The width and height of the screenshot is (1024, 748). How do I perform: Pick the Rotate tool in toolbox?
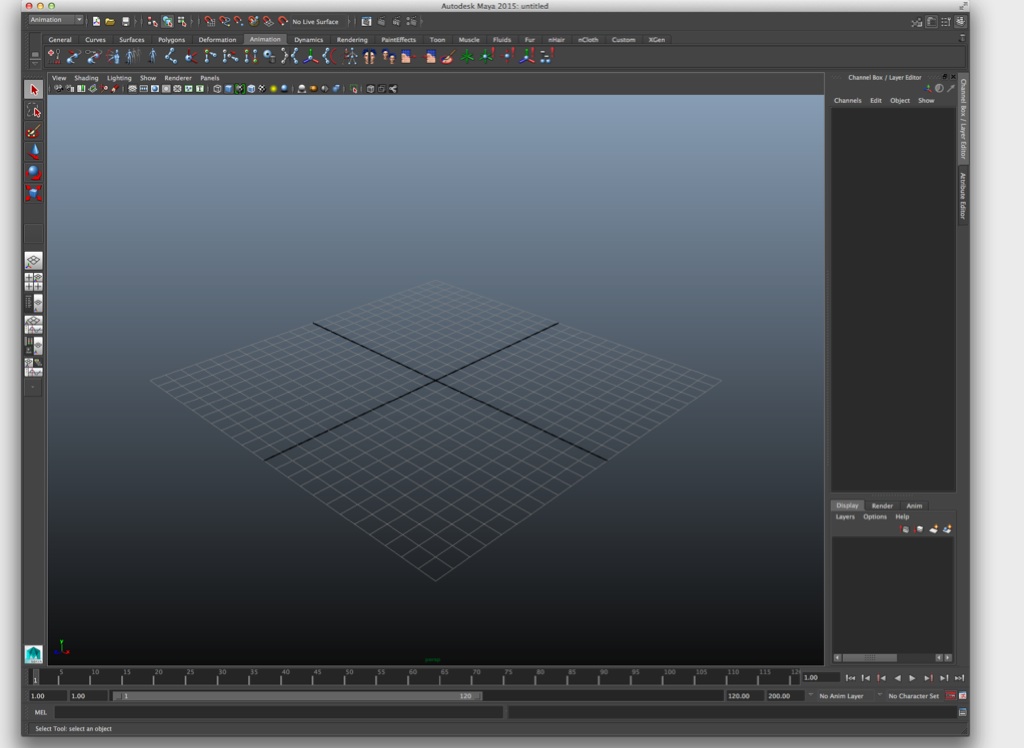[x=34, y=172]
